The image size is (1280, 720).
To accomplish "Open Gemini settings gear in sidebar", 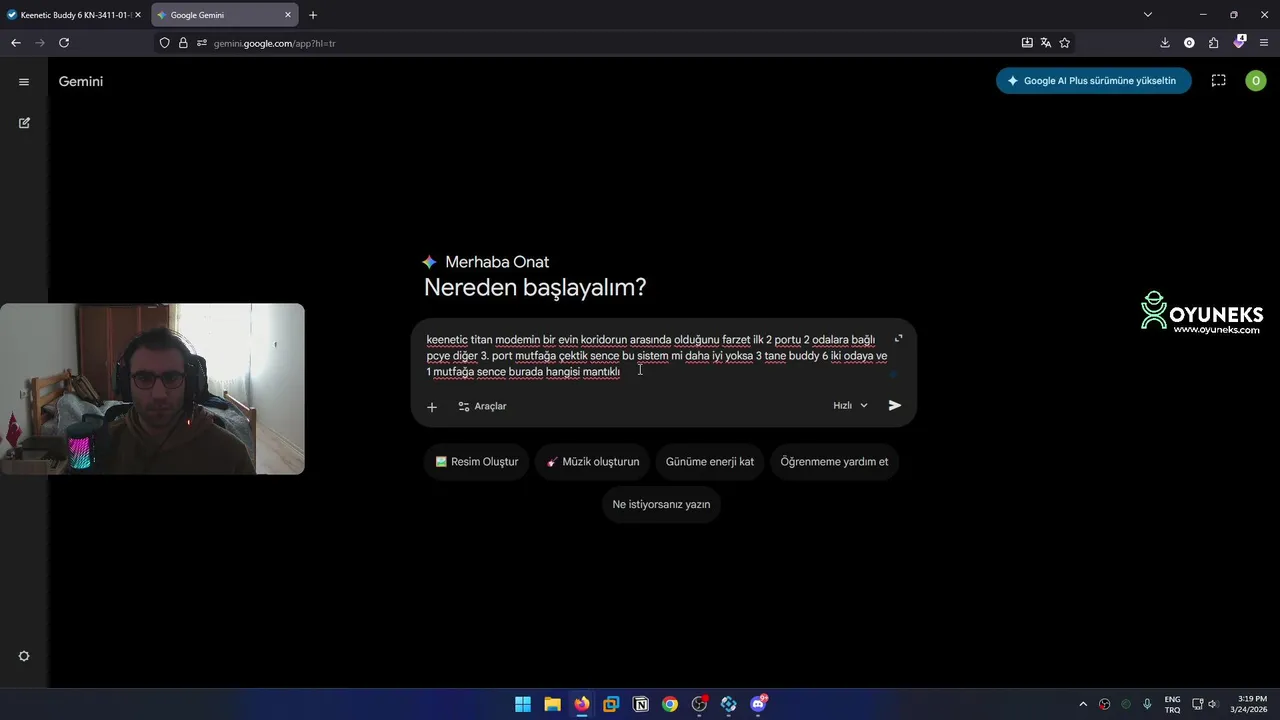I will coord(24,656).
